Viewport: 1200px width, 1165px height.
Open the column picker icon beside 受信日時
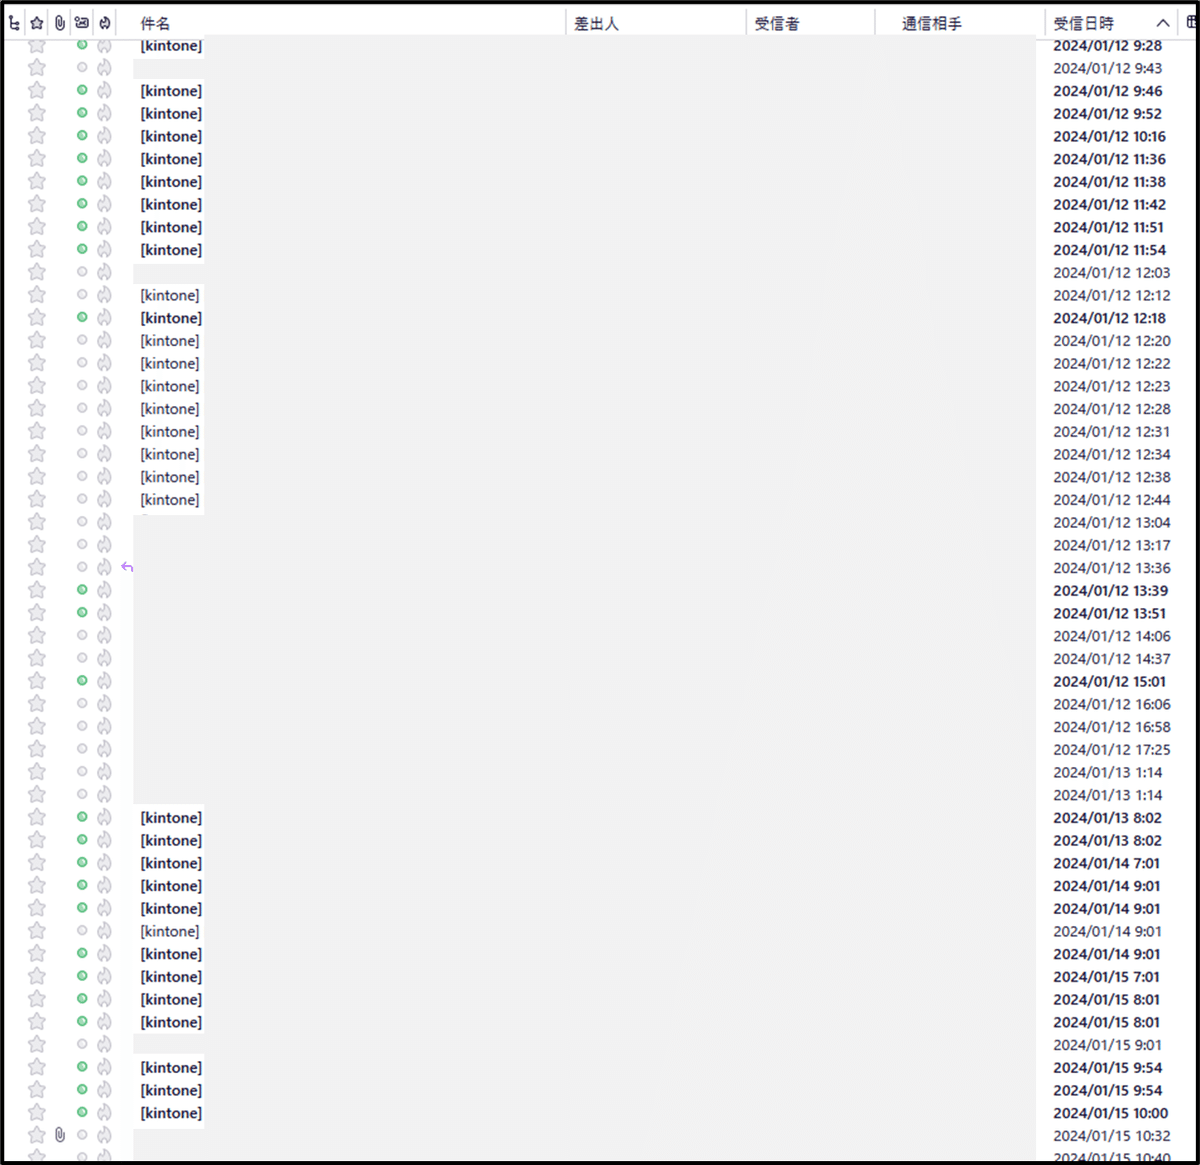(1191, 22)
